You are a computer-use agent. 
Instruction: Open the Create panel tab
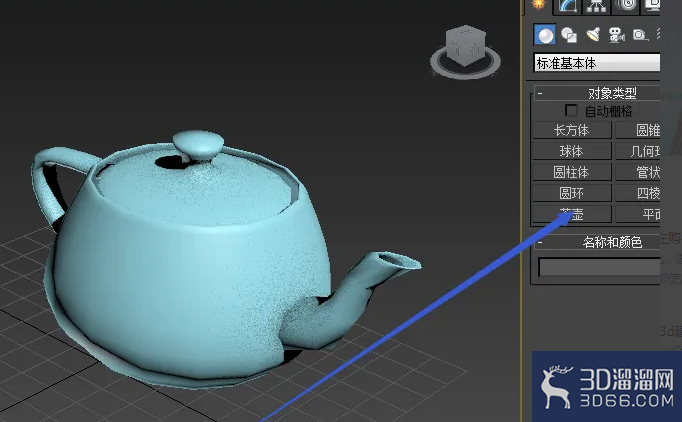(538, 6)
